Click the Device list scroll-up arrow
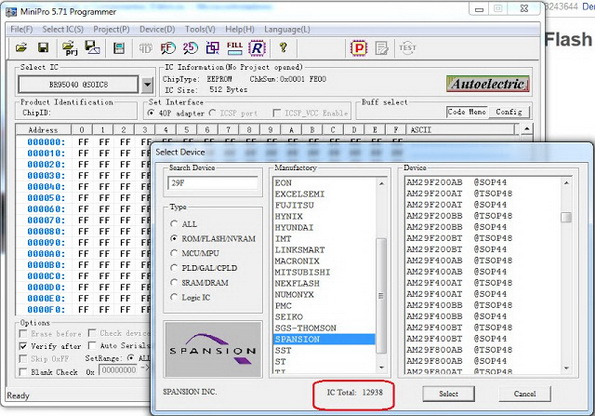 pyautogui.click(x=566, y=183)
